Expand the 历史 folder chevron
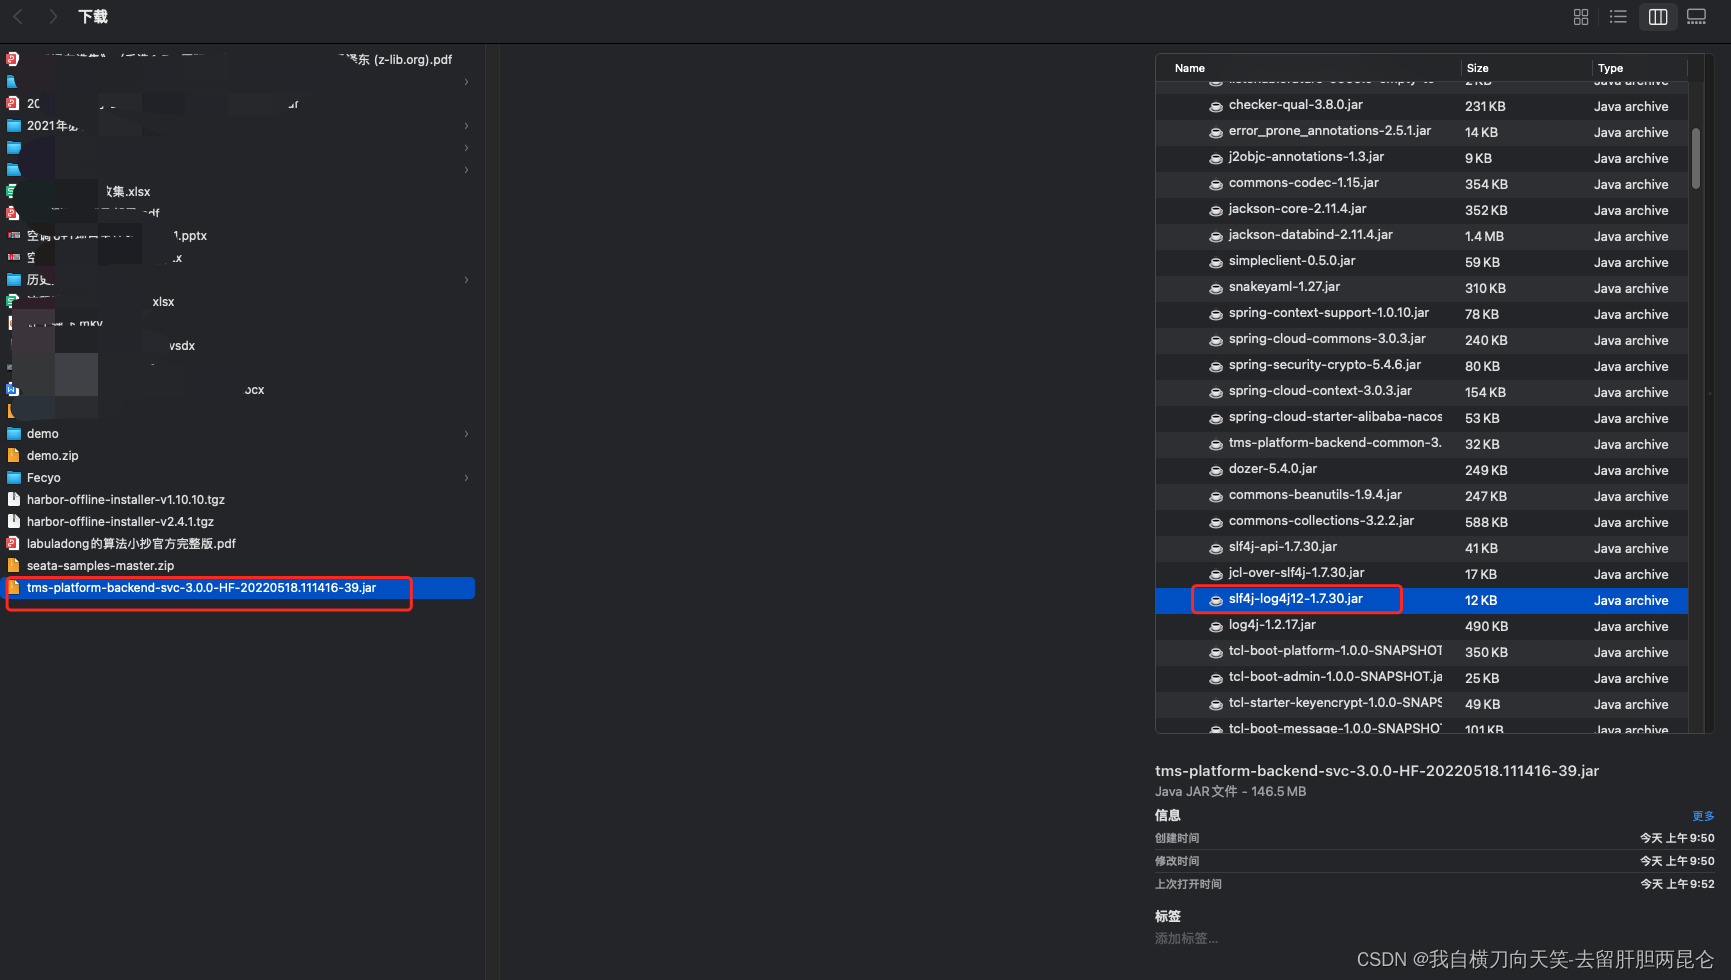Viewport: 1731px width, 980px height. click(x=467, y=280)
